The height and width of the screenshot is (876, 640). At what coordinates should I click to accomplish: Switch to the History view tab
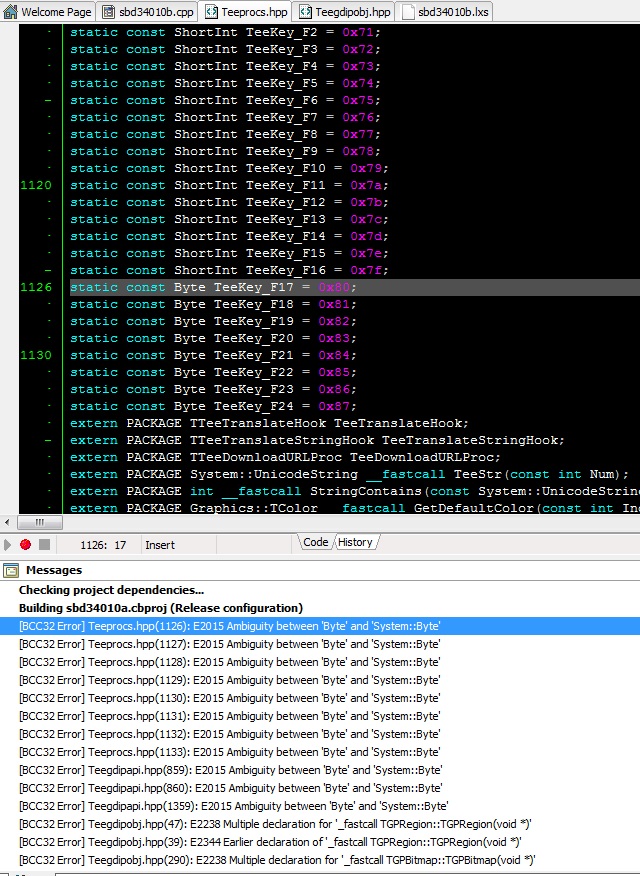[354, 542]
